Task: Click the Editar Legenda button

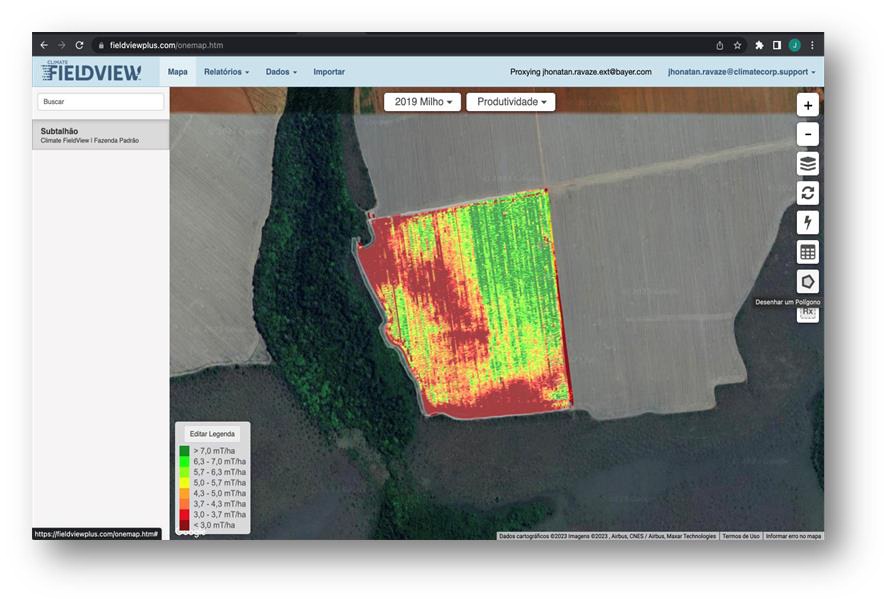Action: 212,434
